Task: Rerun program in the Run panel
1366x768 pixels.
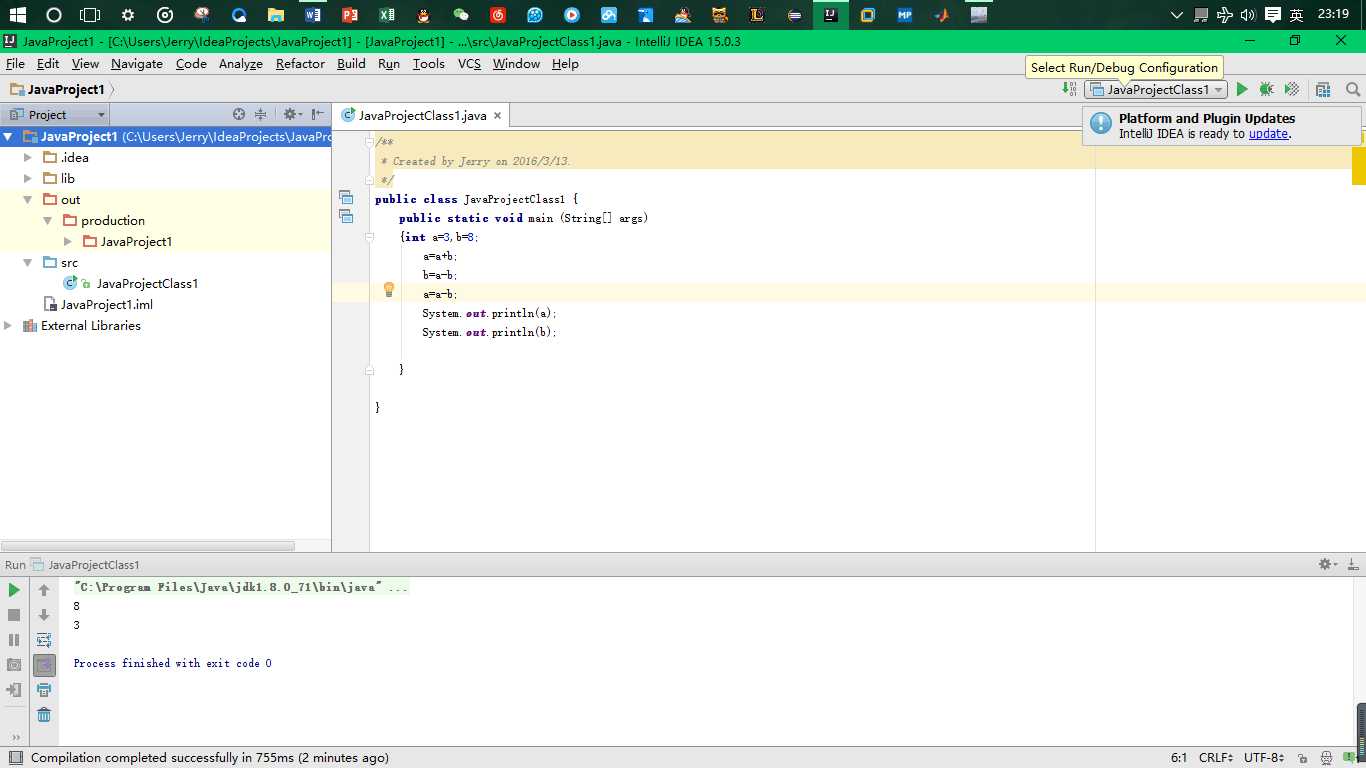Action: 14,590
